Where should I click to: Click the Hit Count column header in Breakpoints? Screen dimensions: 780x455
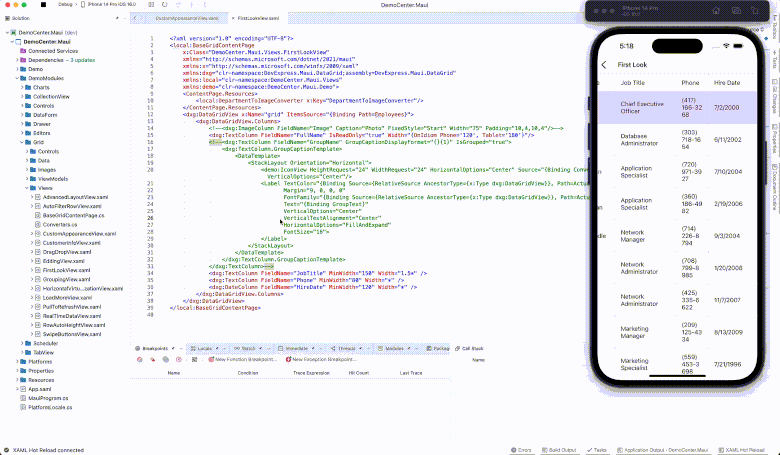359,373
